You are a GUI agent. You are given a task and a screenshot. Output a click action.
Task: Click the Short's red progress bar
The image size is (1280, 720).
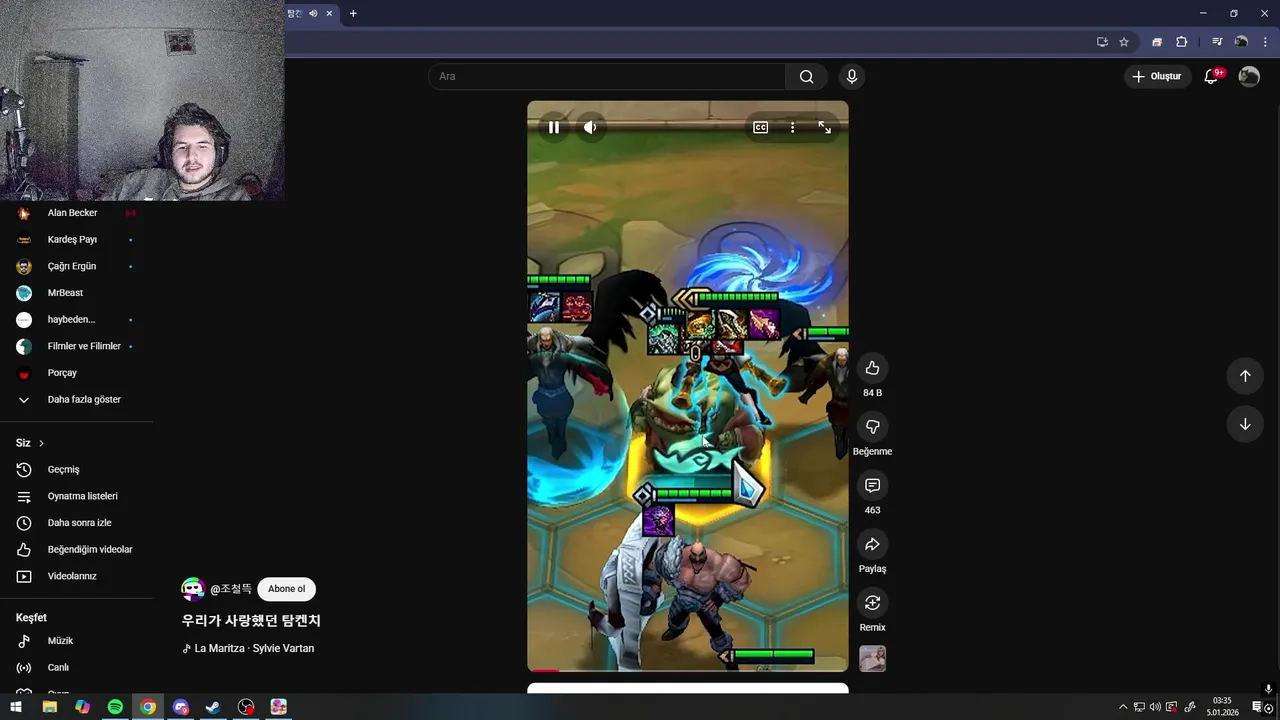point(545,670)
